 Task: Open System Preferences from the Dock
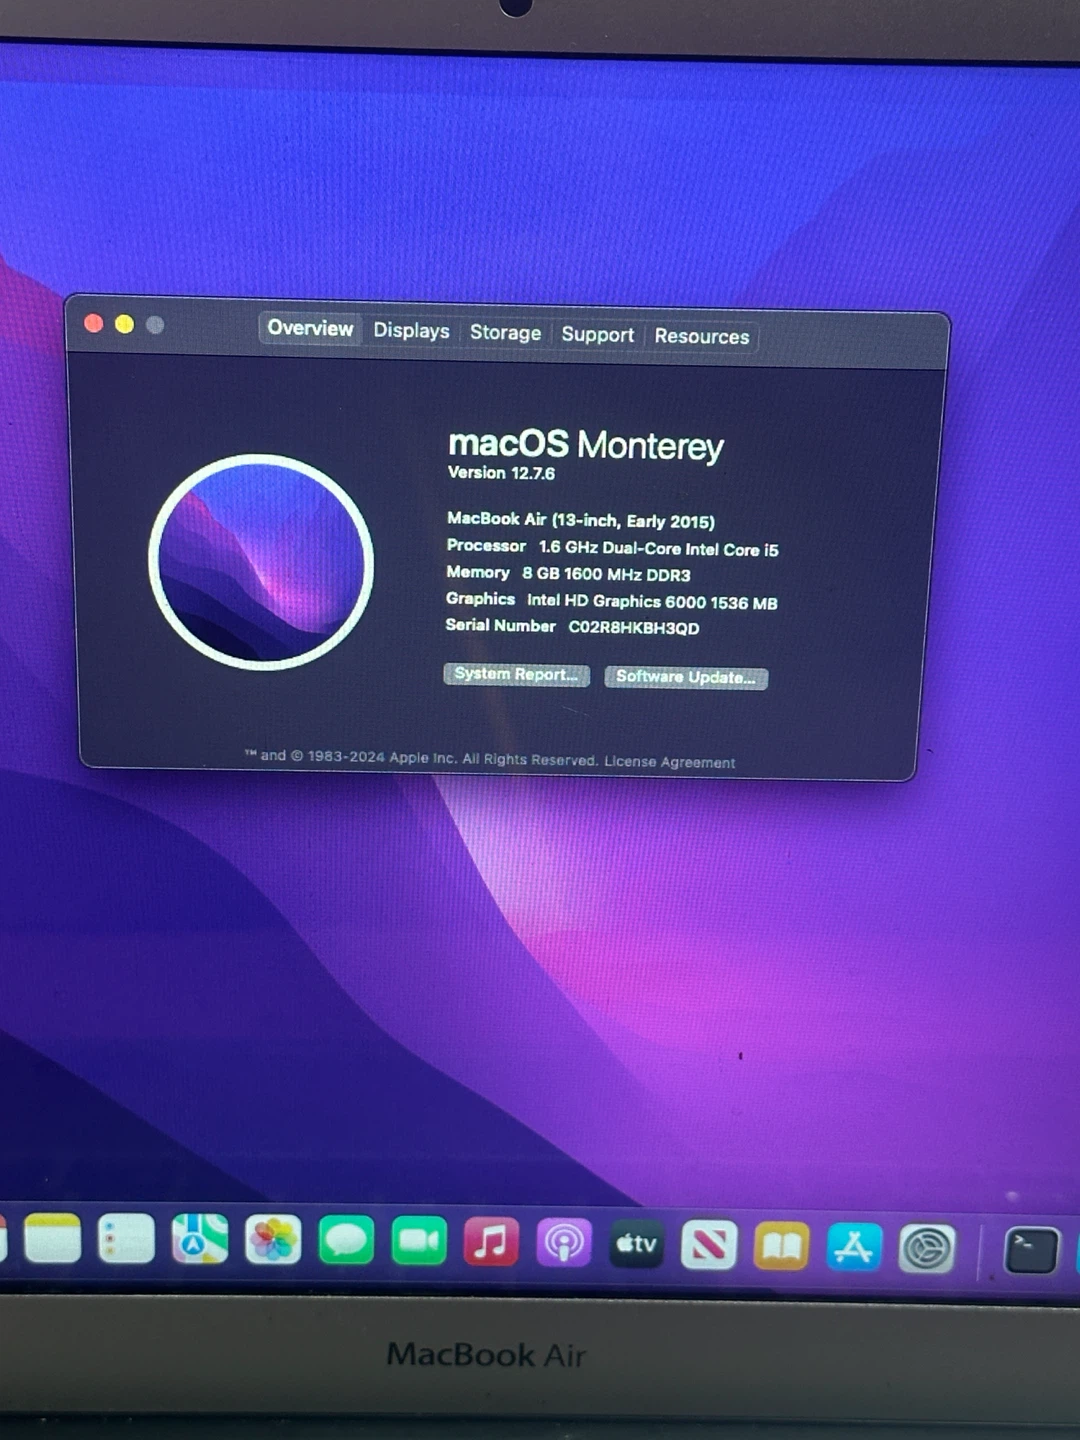pos(927,1248)
